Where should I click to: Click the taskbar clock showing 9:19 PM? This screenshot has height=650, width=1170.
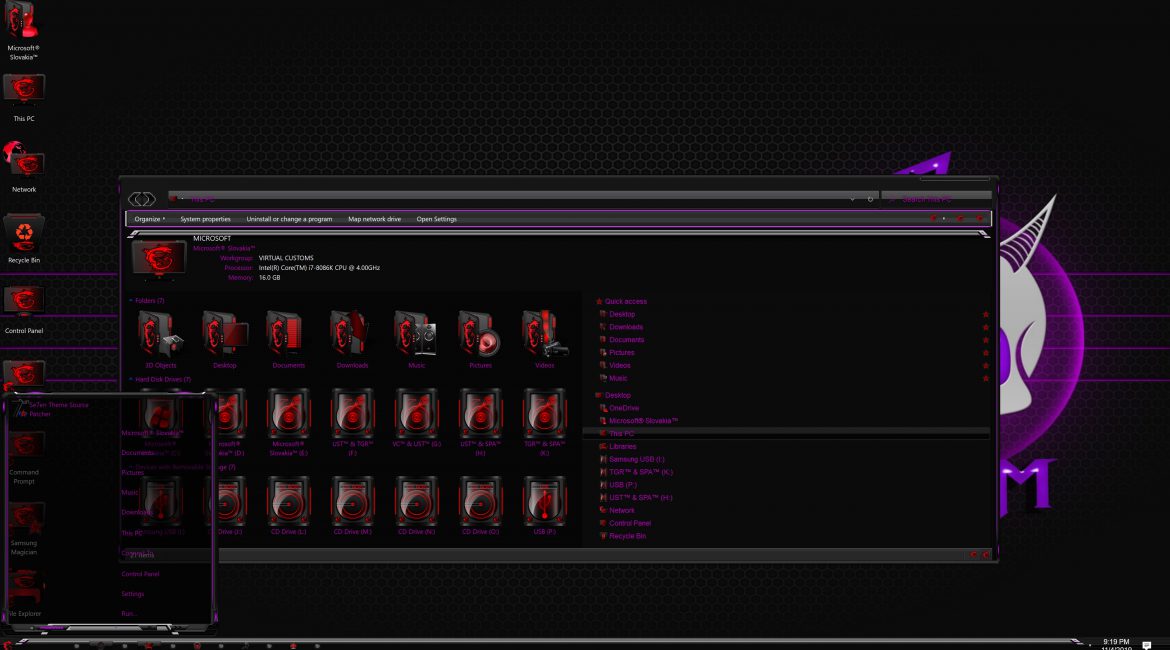pyautogui.click(x=1116, y=644)
